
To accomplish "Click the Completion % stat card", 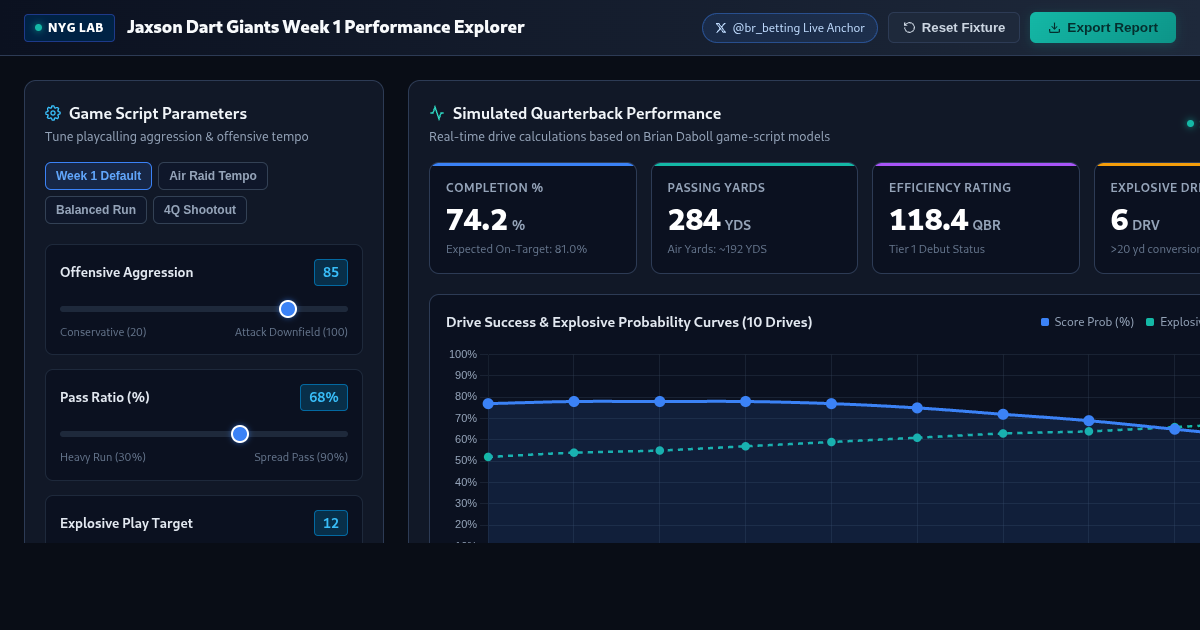I will (x=533, y=218).
